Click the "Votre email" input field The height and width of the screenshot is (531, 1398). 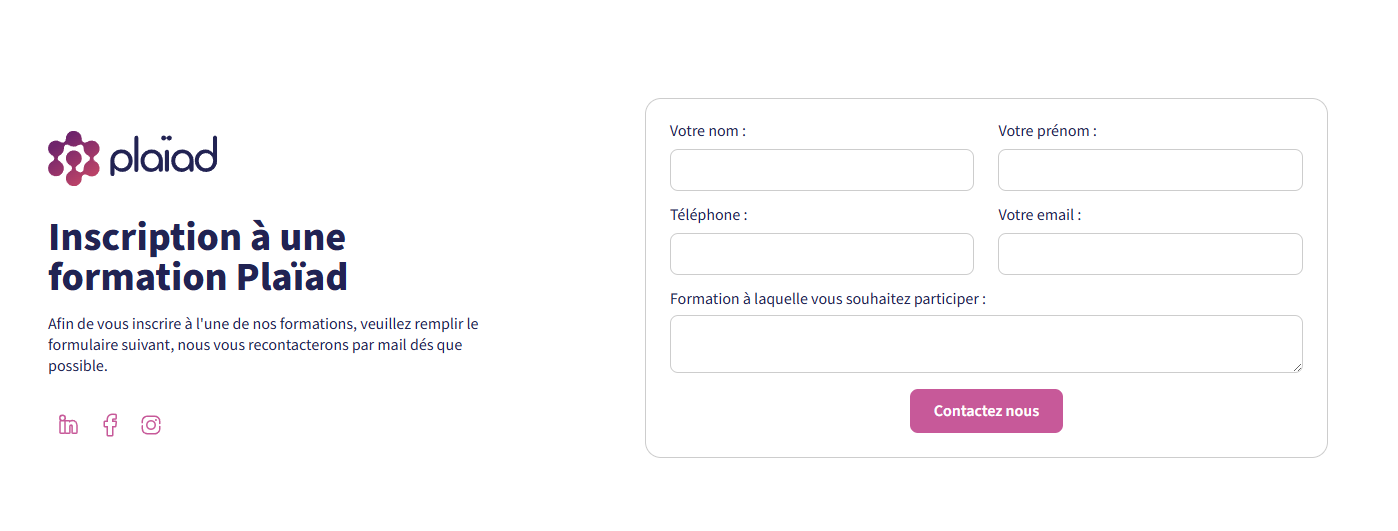tap(1150, 254)
